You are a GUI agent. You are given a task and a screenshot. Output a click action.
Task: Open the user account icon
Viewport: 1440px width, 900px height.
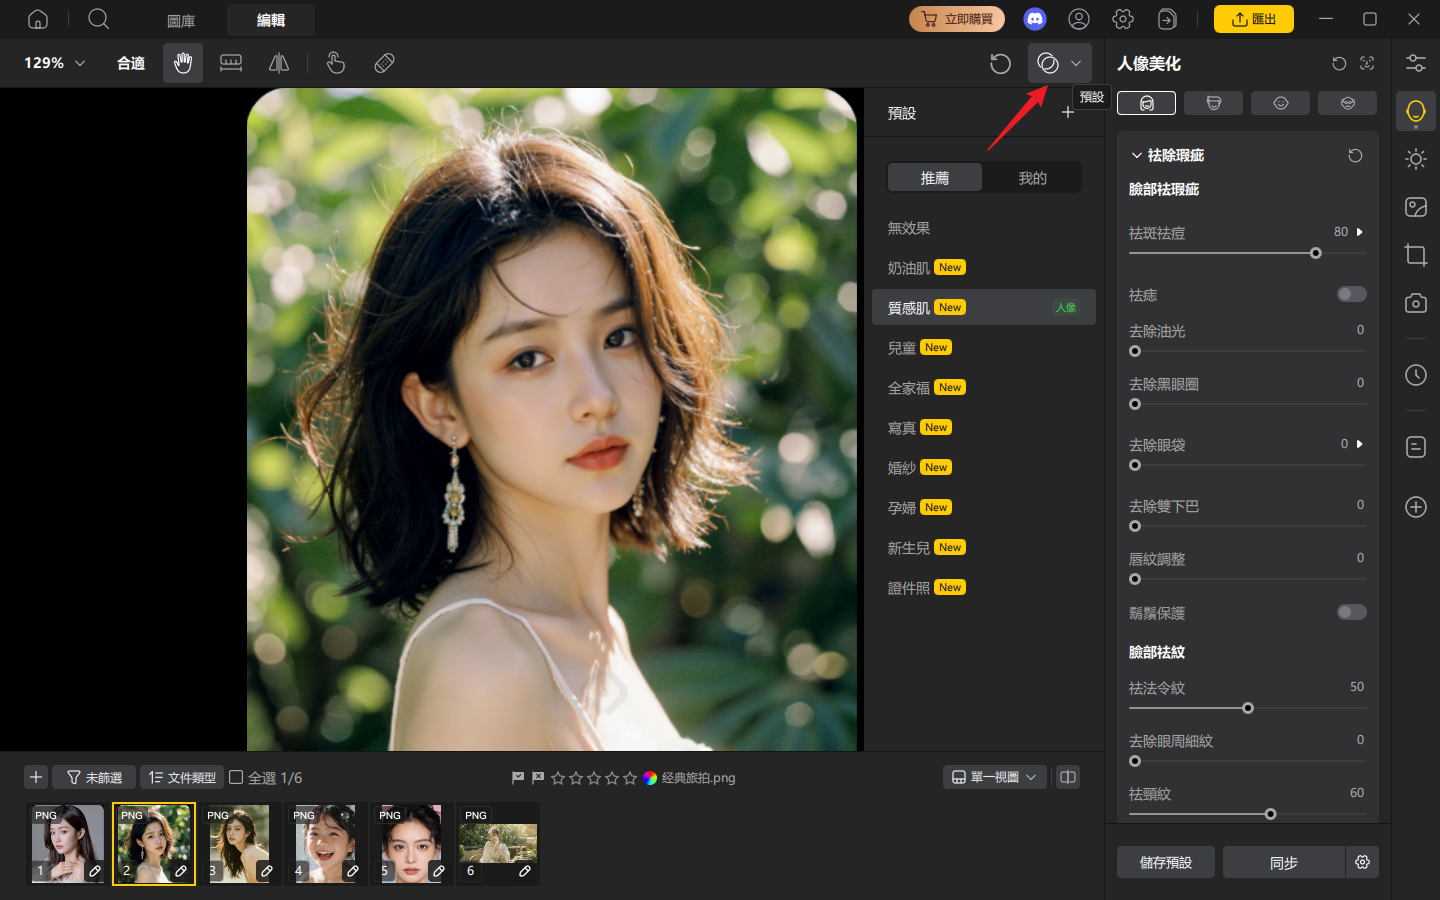(1079, 19)
